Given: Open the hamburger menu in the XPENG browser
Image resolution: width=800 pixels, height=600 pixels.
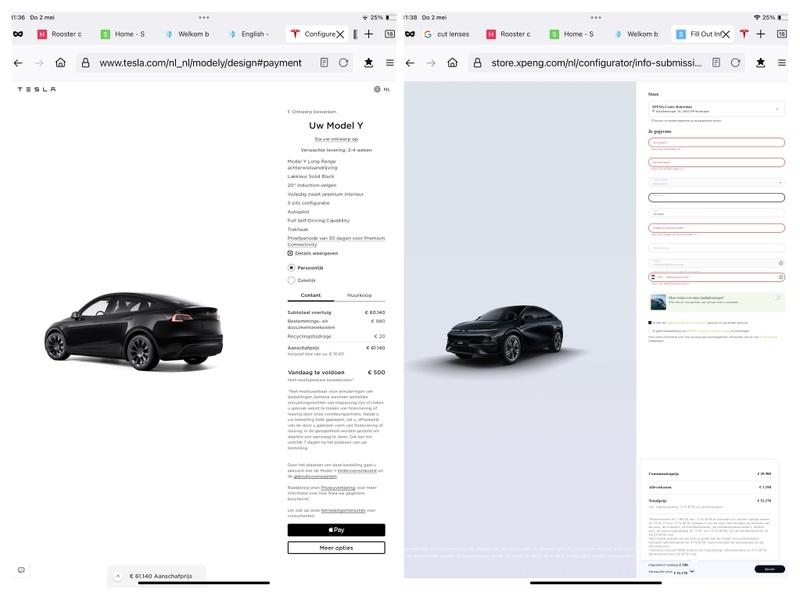Looking at the screenshot, I should (x=782, y=63).
